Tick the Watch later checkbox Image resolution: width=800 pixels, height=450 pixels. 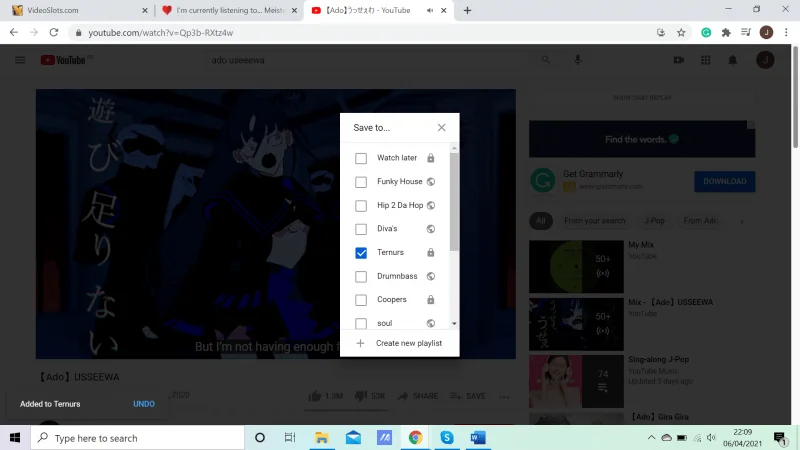(x=361, y=158)
